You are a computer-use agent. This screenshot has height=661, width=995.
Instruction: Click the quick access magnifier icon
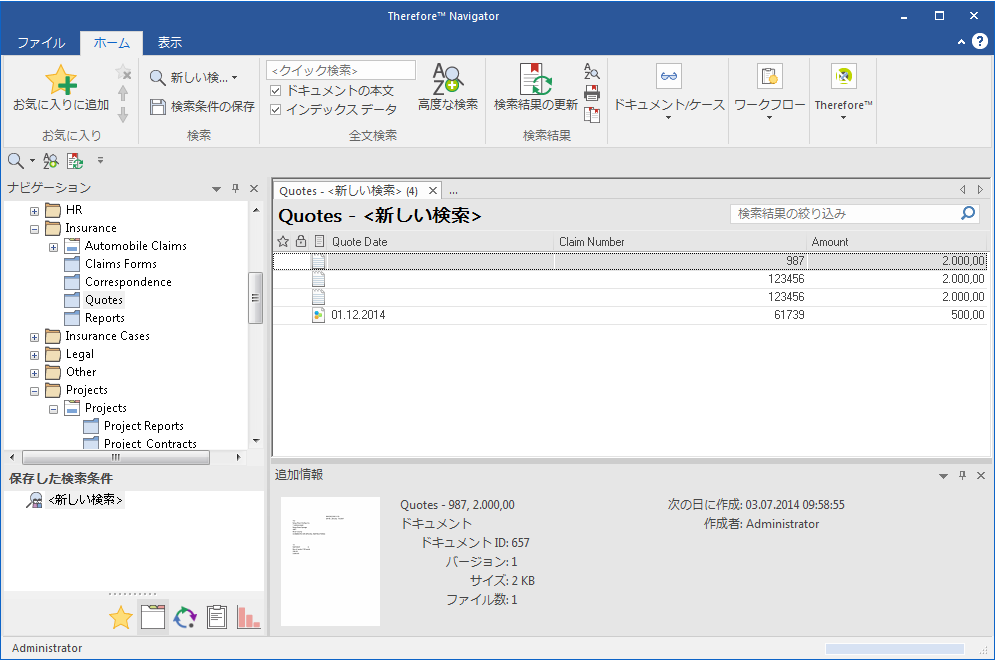coord(16,161)
